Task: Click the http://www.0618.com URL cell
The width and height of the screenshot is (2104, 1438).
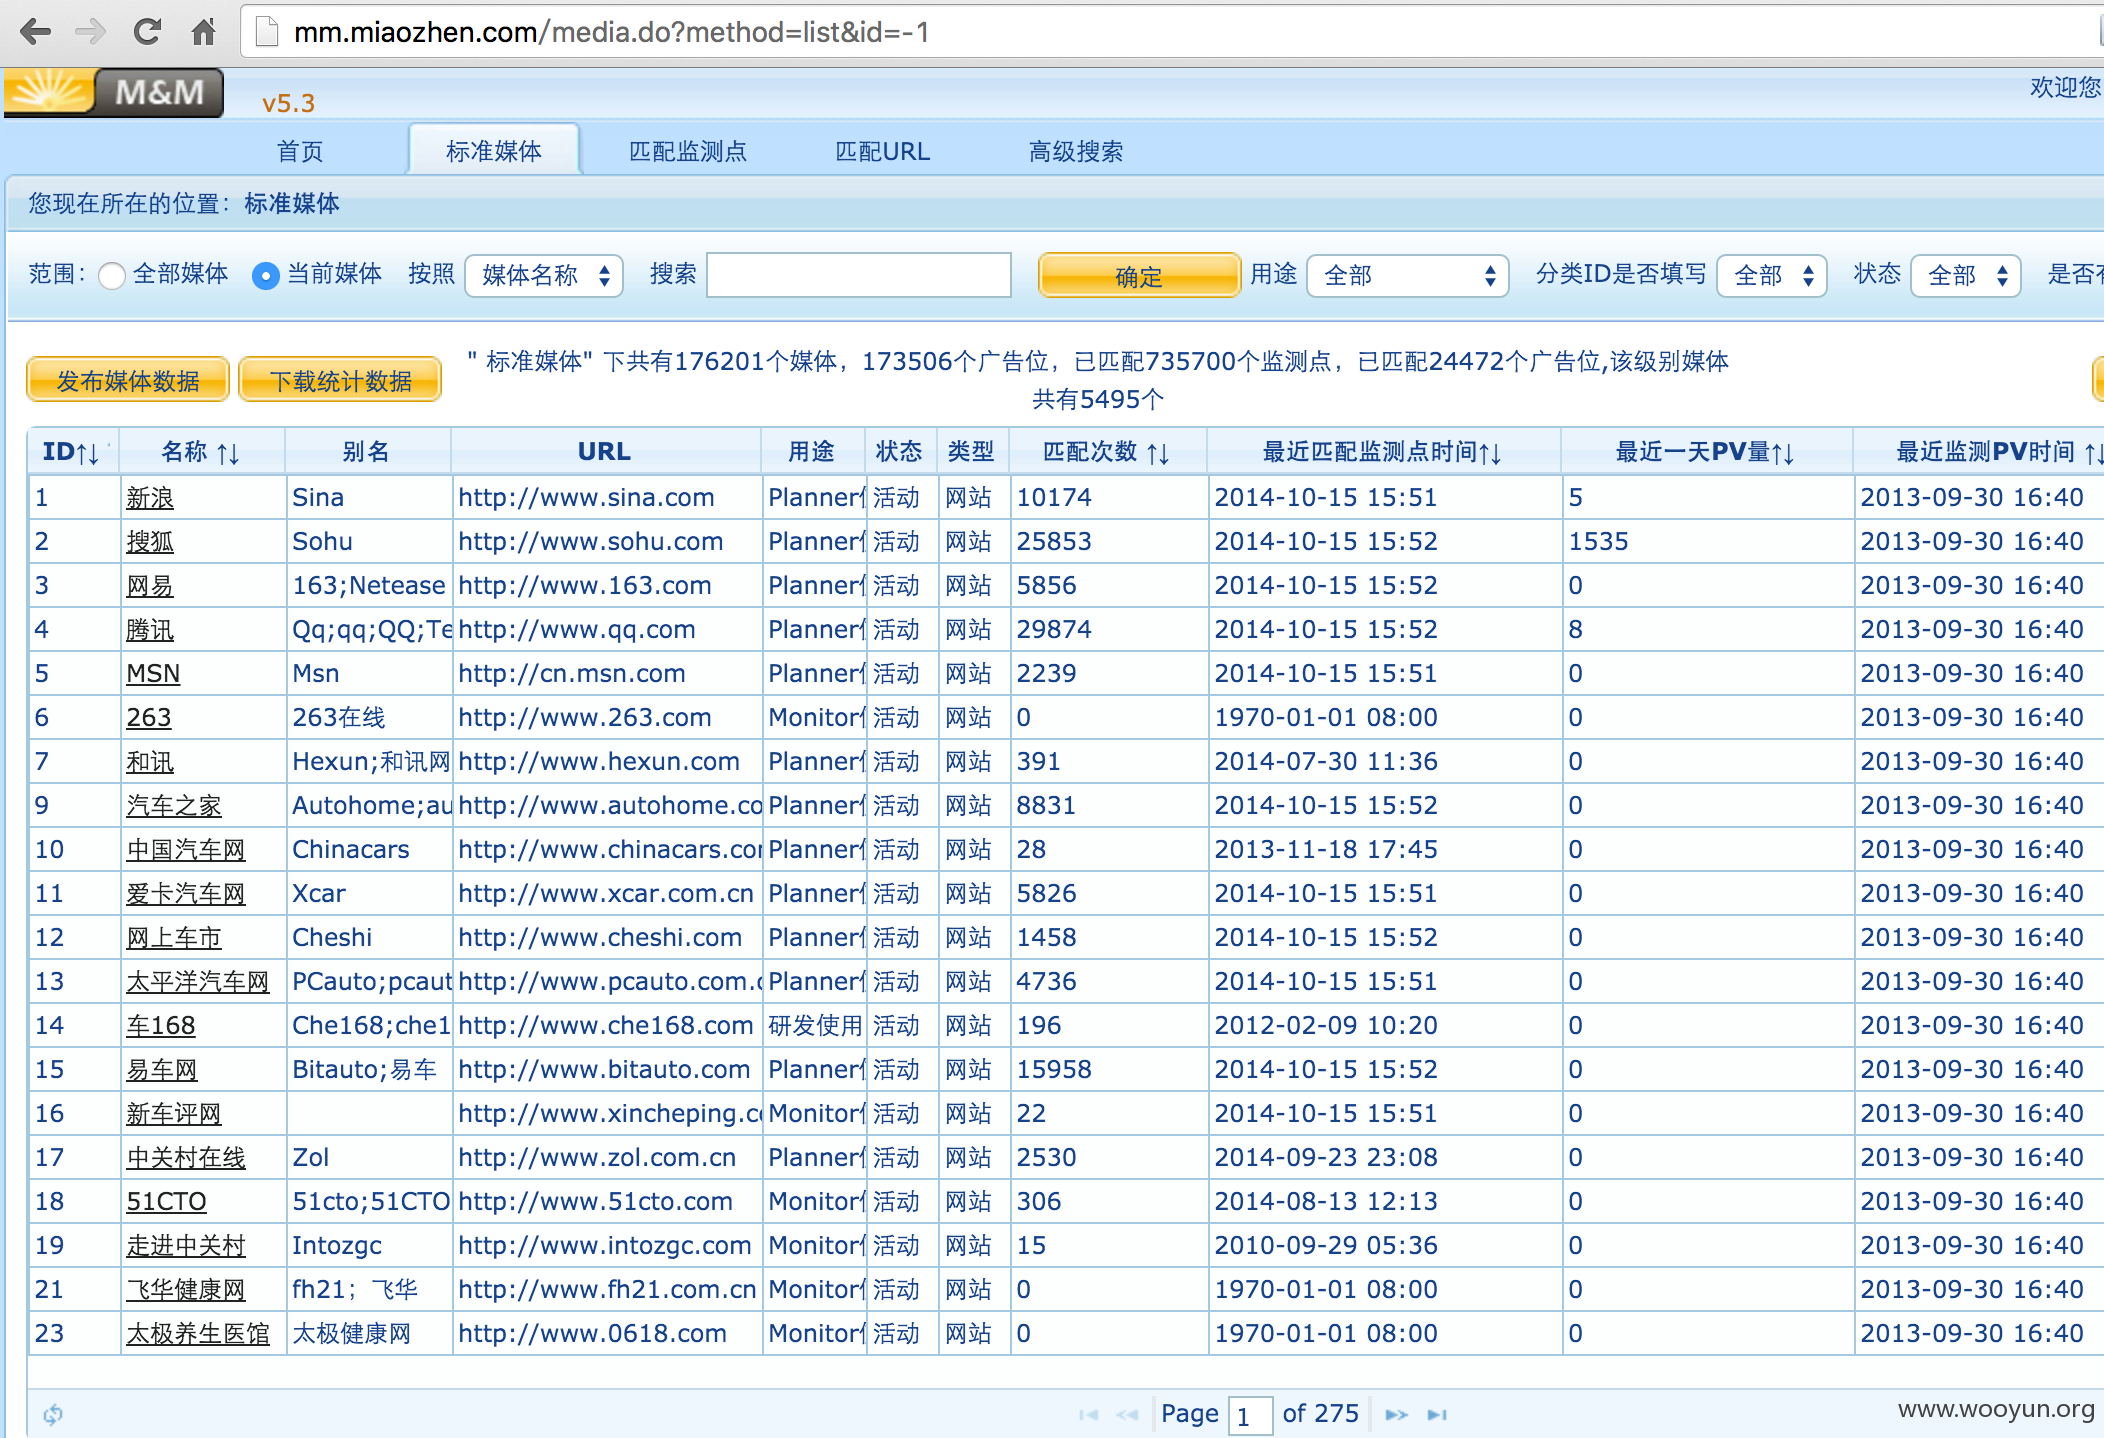Action: click(606, 1333)
